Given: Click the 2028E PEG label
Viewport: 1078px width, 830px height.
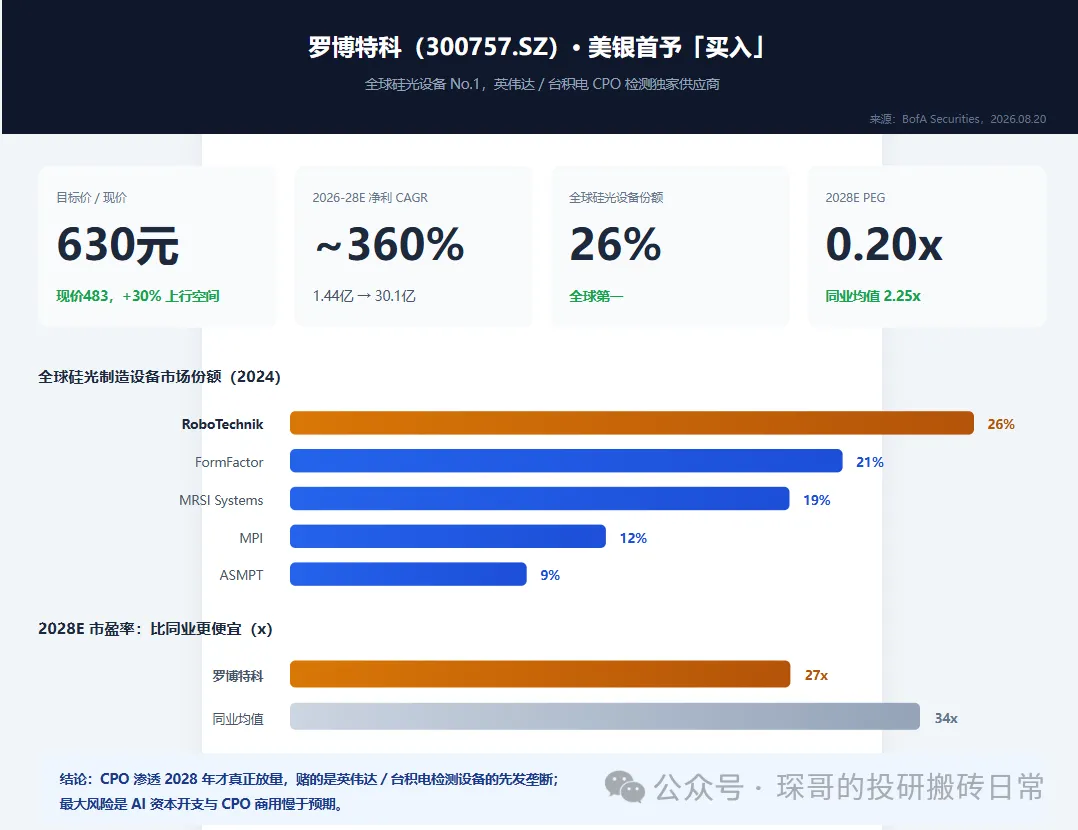Looking at the screenshot, I should (855, 197).
